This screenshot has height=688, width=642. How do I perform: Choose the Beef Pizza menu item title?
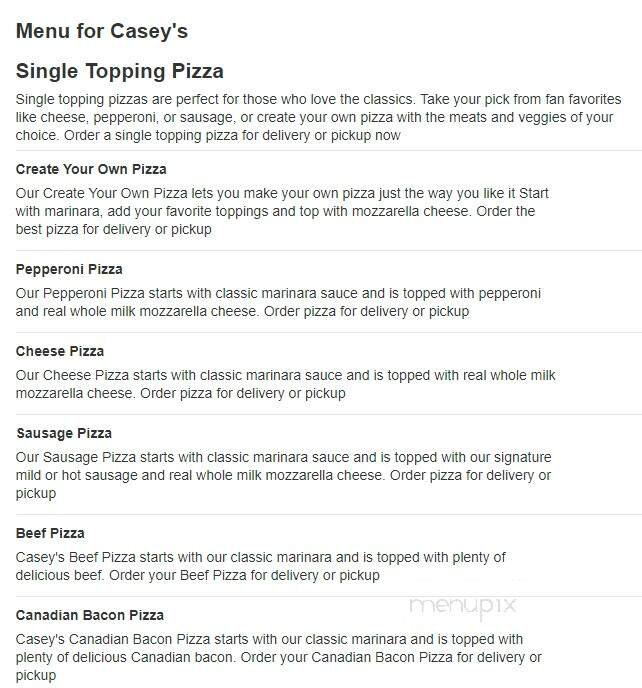pos(50,533)
